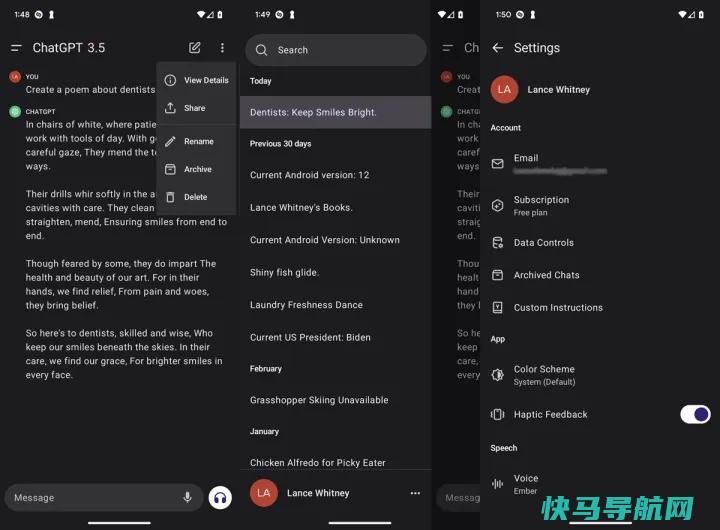
Task: Click the Custom Instructions icon
Action: pyautogui.click(x=498, y=308)
